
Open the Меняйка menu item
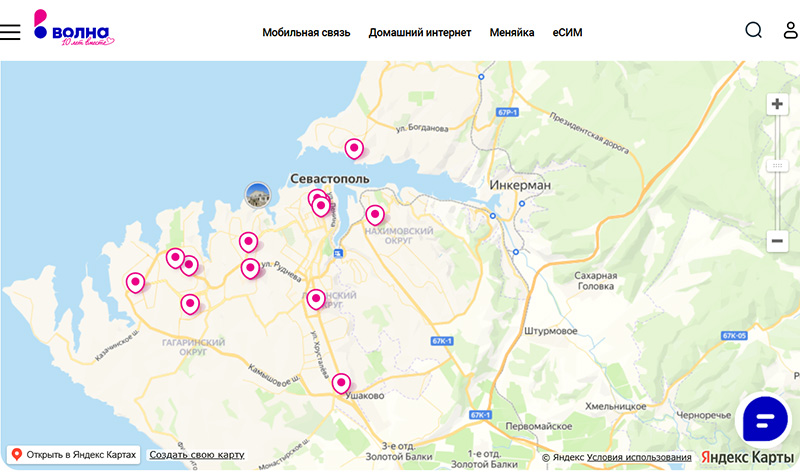point(512,32)
